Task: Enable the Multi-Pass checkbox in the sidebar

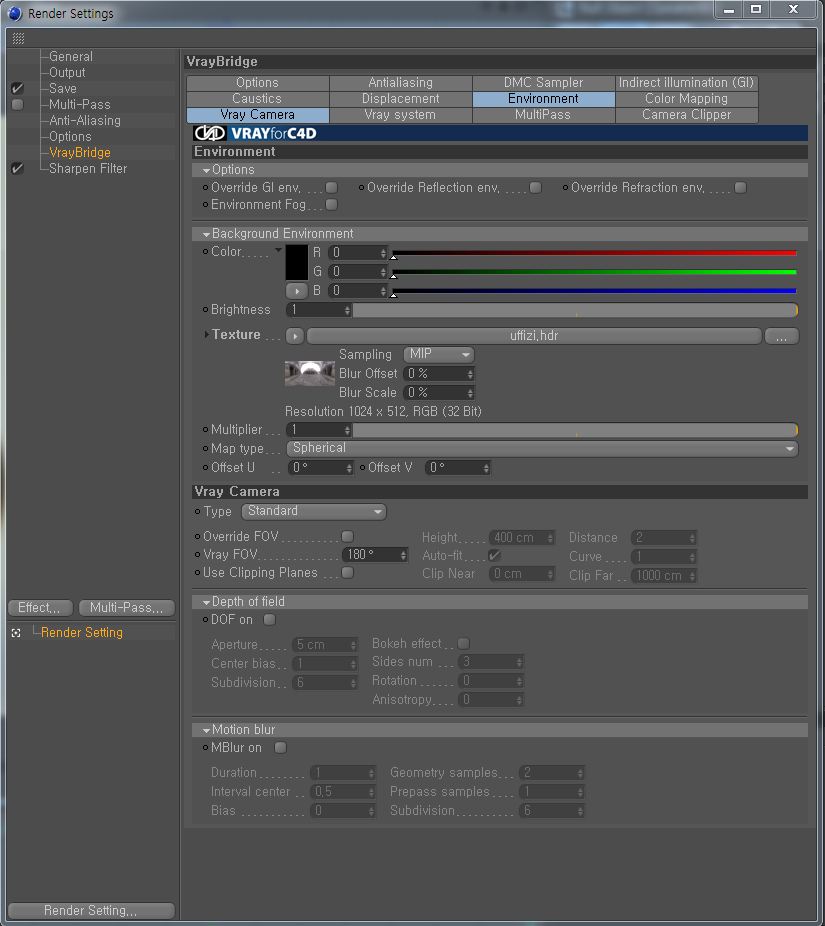Action: [x=18, y=105]
